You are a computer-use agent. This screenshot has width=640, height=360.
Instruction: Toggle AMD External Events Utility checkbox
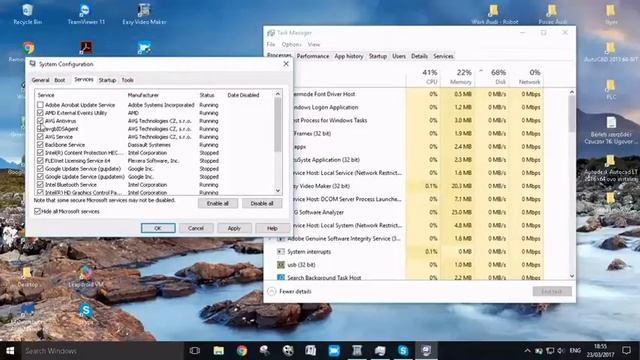(40, 113)
